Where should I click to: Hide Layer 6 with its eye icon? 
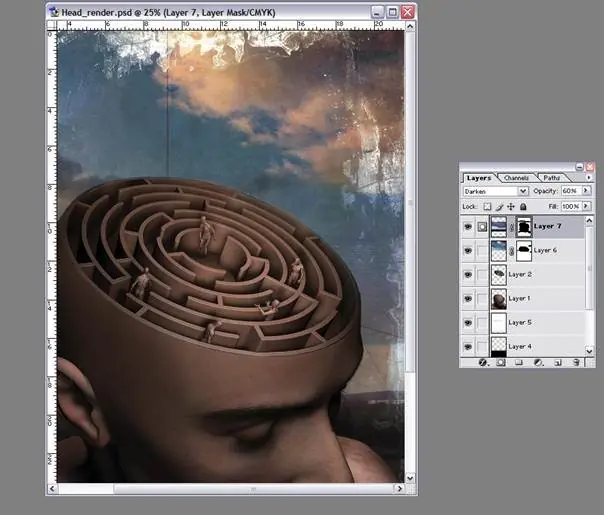click(x=468, y=251)
